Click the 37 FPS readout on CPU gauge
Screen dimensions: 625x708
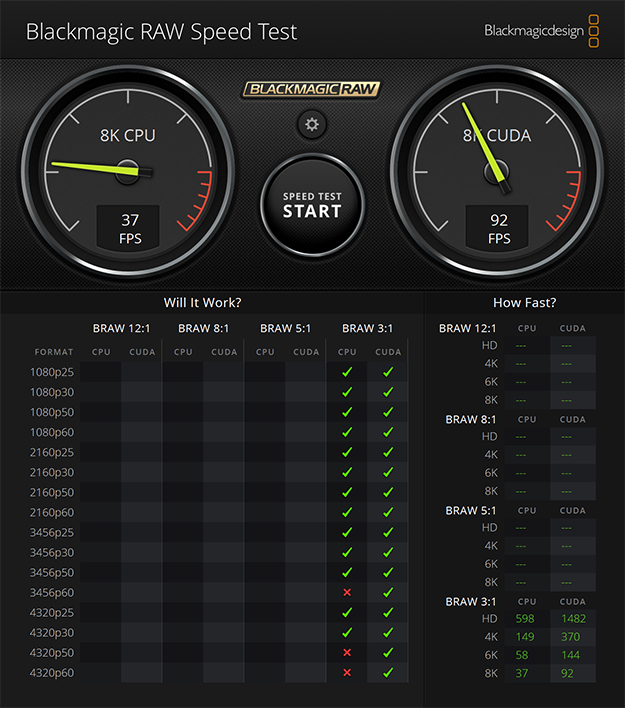127,228
